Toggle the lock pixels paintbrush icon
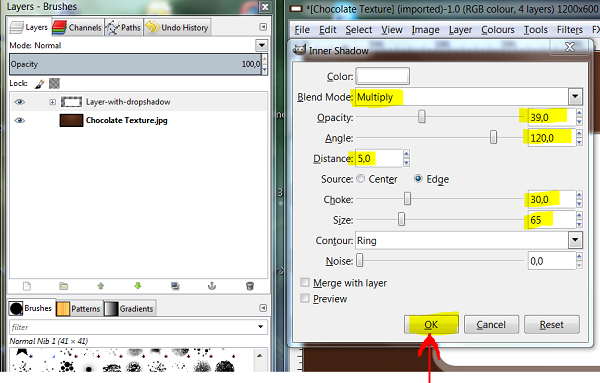Viewport: 600px width, 383px height. [40, 84]
